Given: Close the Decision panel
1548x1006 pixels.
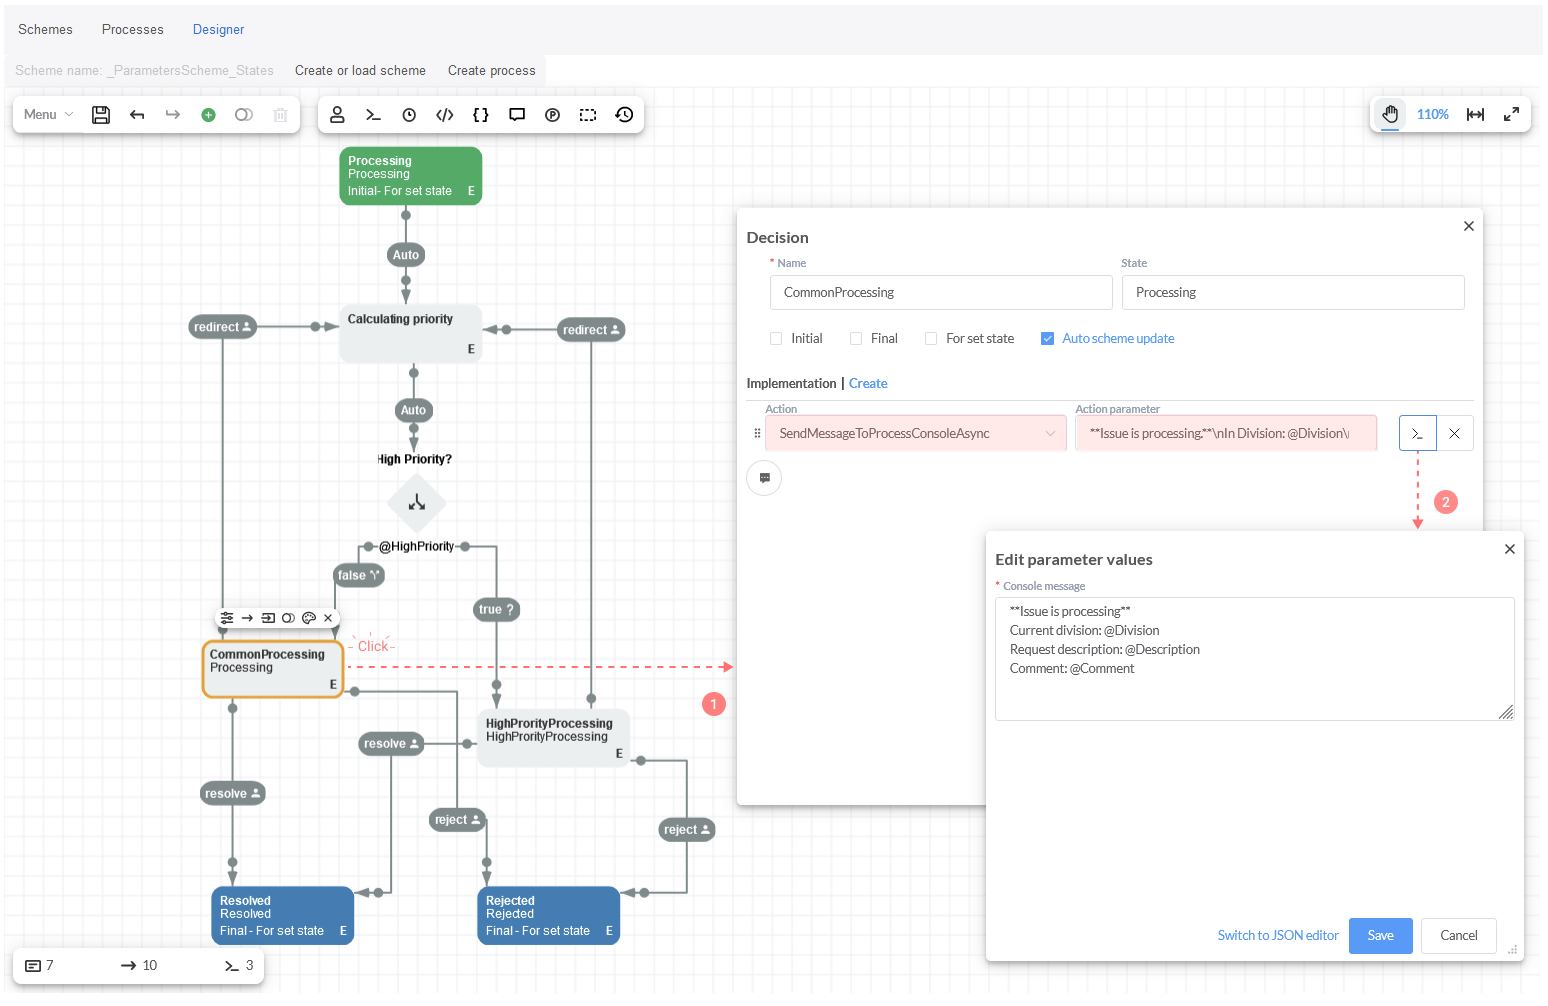Looking at the screenshot, I should coord(1469,226).
